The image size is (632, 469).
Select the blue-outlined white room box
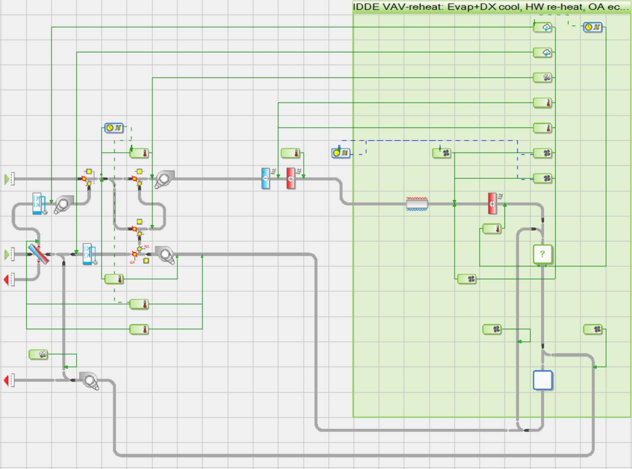(541, 380)
